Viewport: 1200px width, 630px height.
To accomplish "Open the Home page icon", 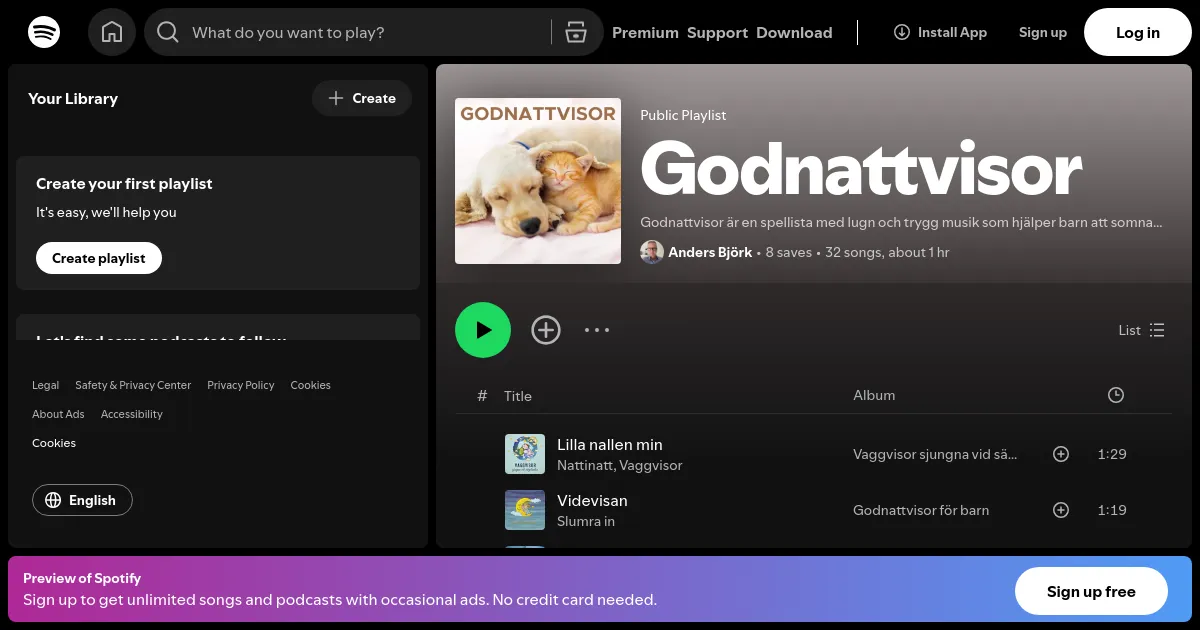I will coord(112,32).
